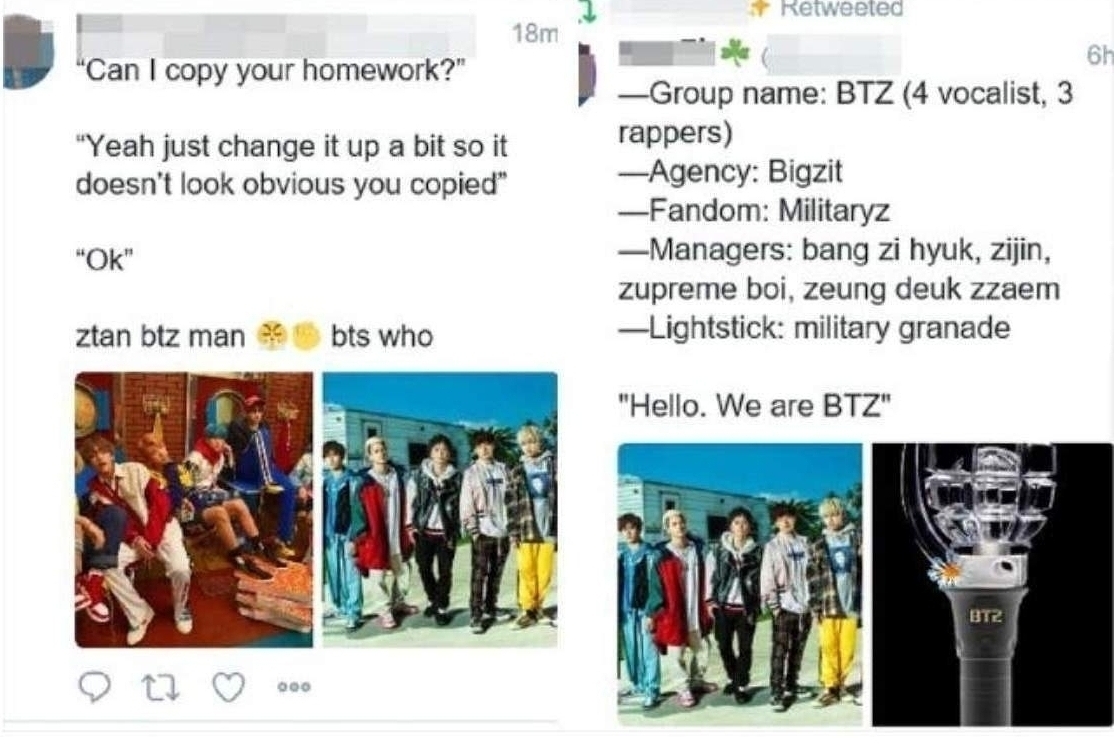Open left tweet's outdoor group photo
The image size is (1114, 755).
tap(440, 509)
